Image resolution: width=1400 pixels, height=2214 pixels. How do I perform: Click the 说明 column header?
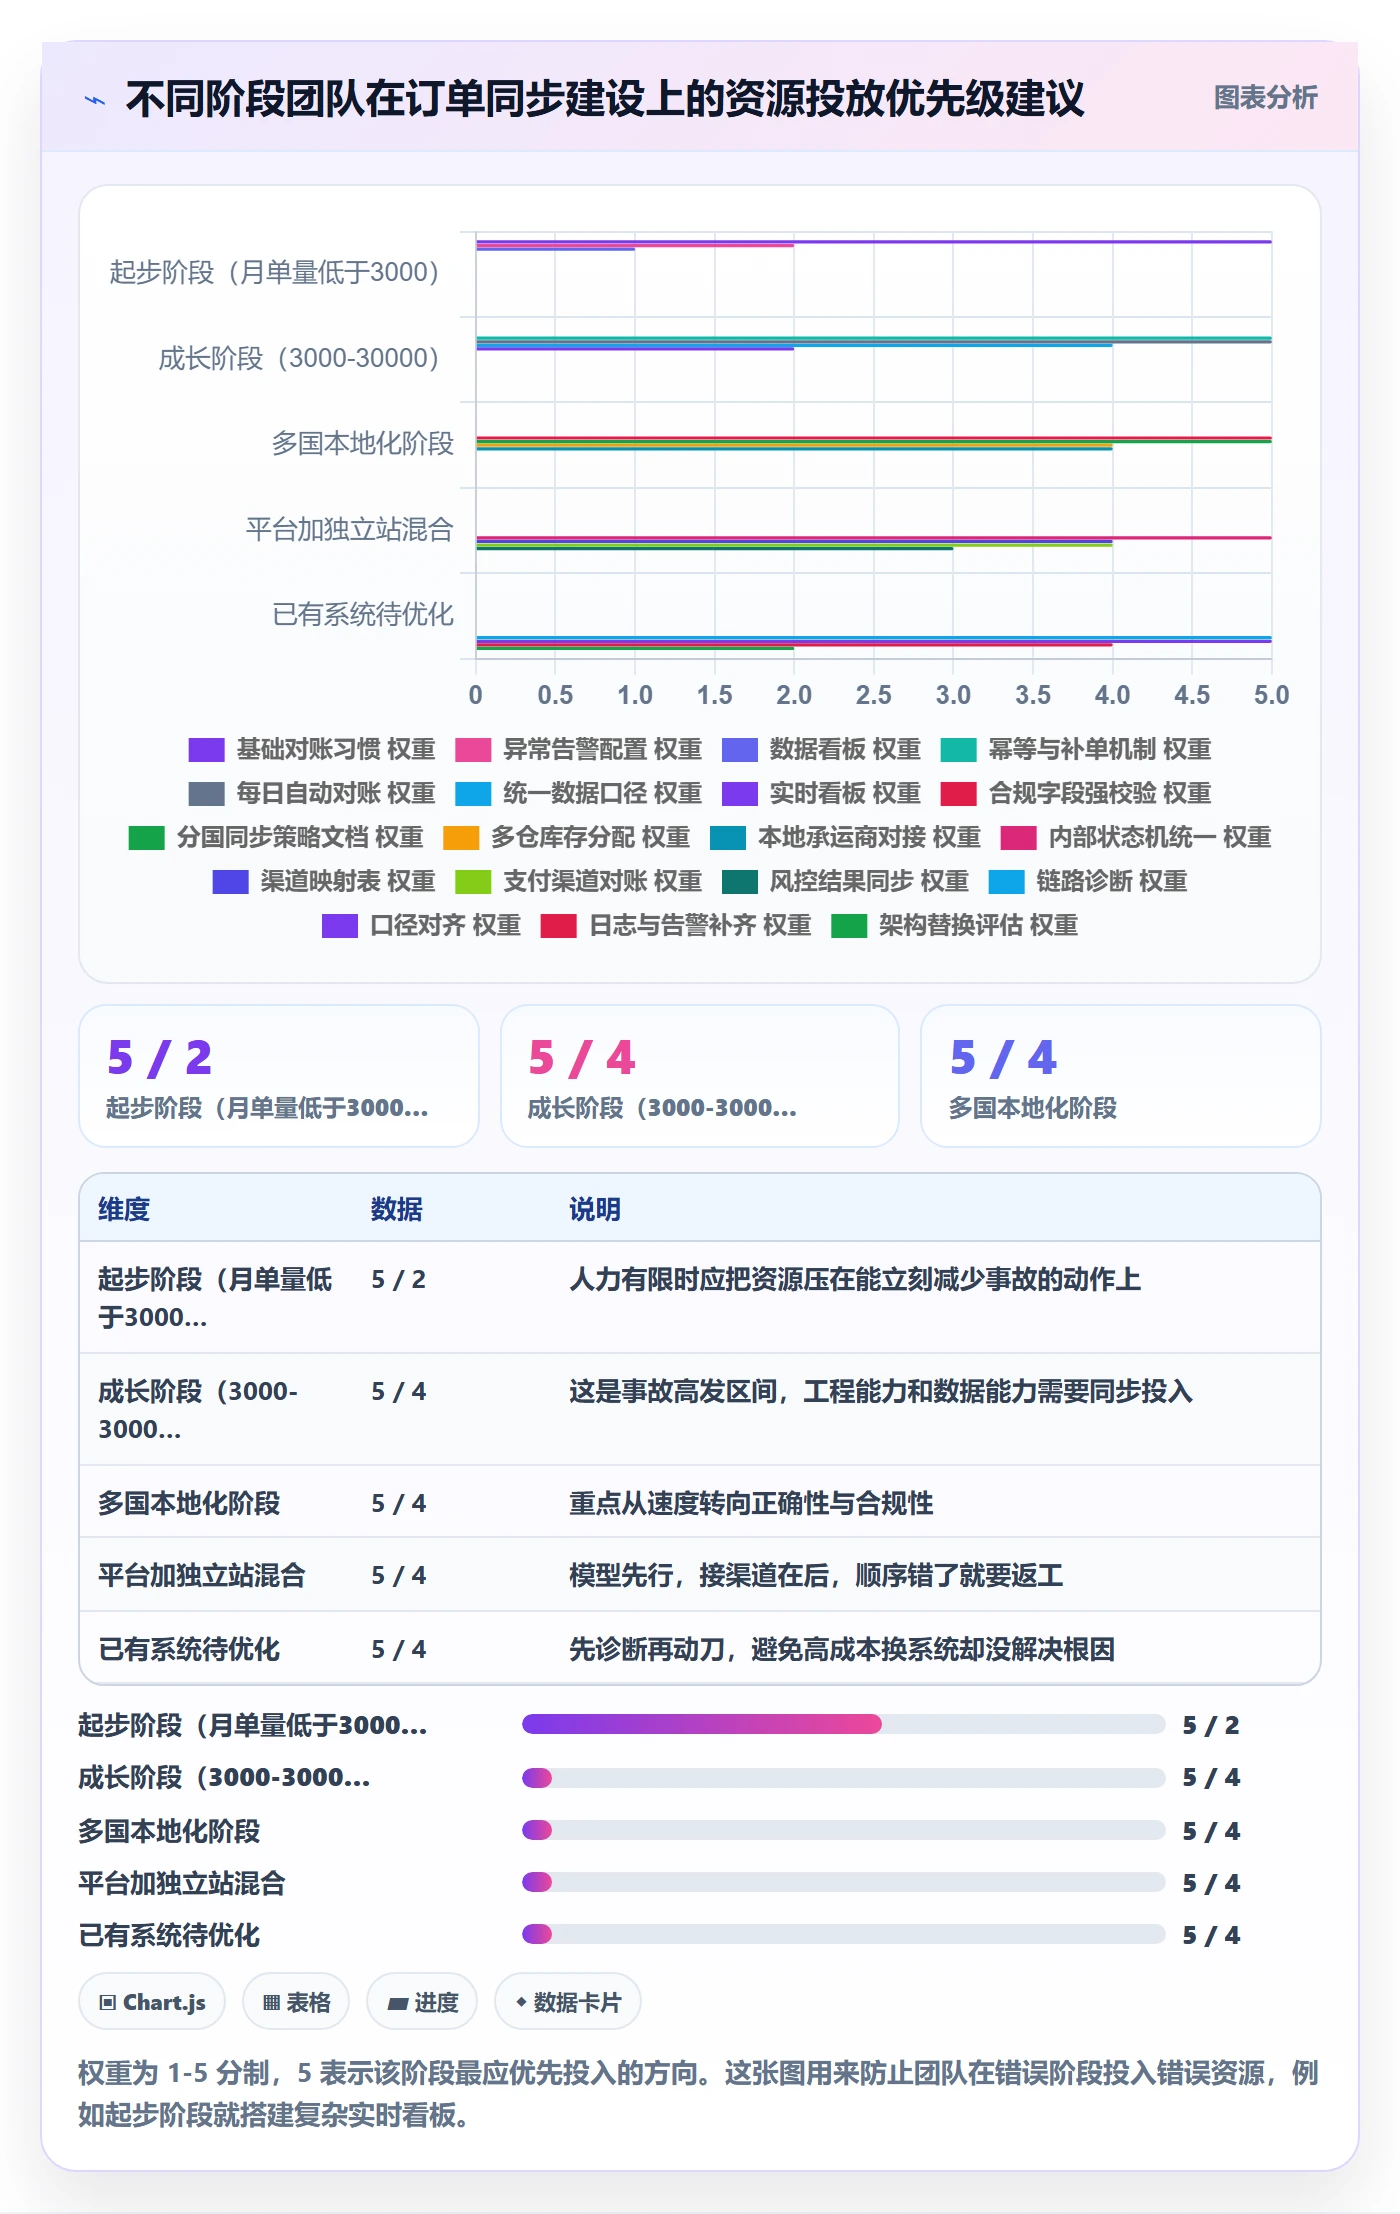click(595, 1209)
